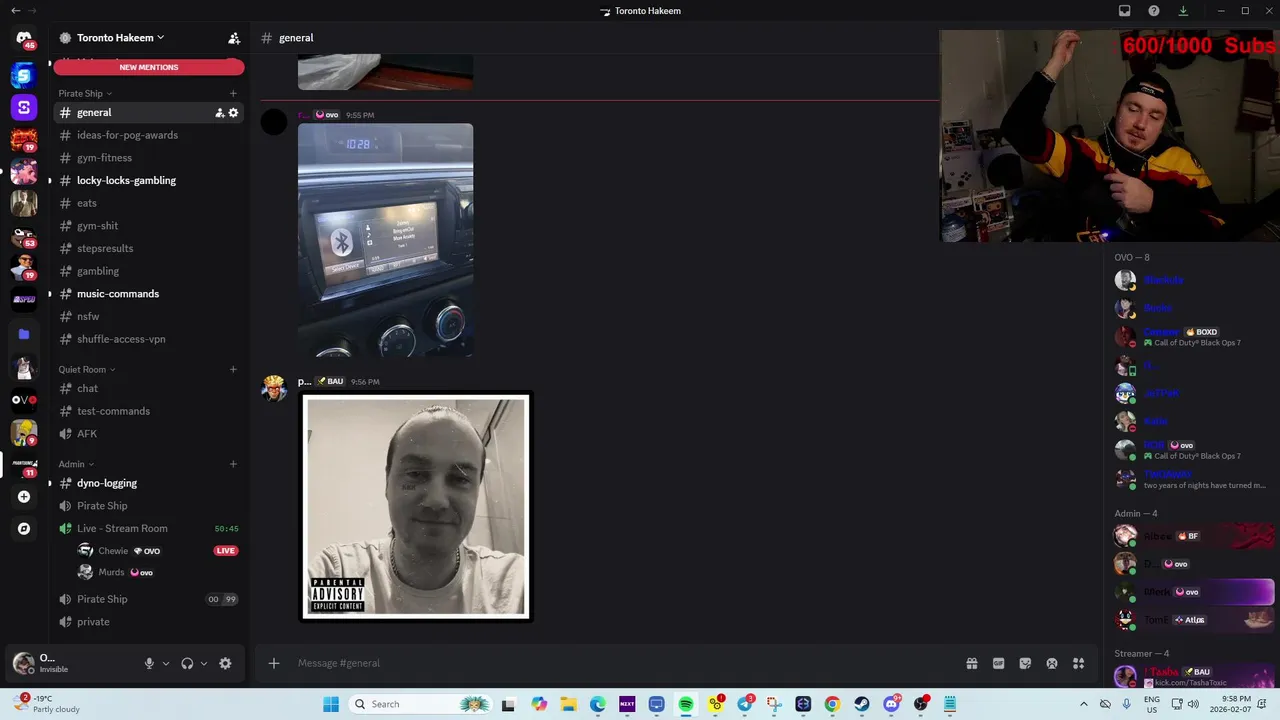1280x720 pixels.
Task: Open the gym-fitness channel
Action: 149,158
